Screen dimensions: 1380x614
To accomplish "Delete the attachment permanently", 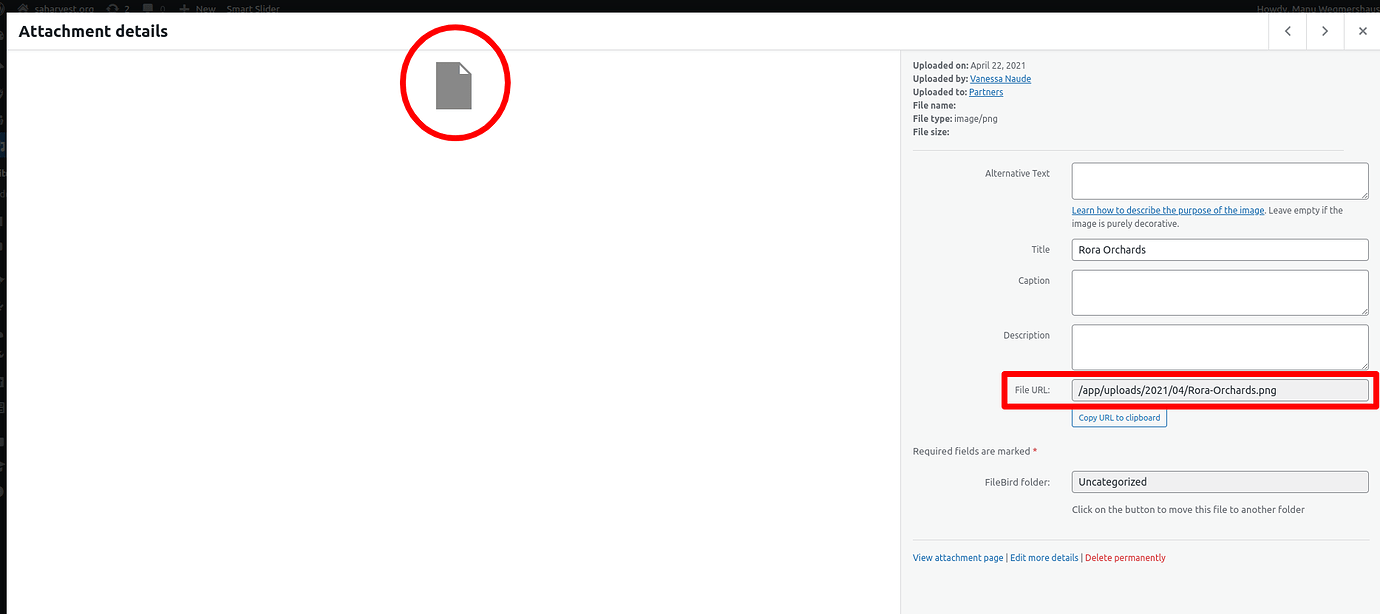I will coord(1125,557).
